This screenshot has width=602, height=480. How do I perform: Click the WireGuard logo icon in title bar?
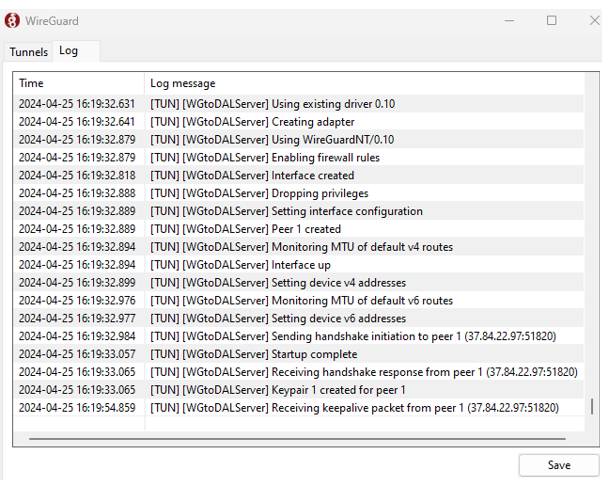click(12, 20)
